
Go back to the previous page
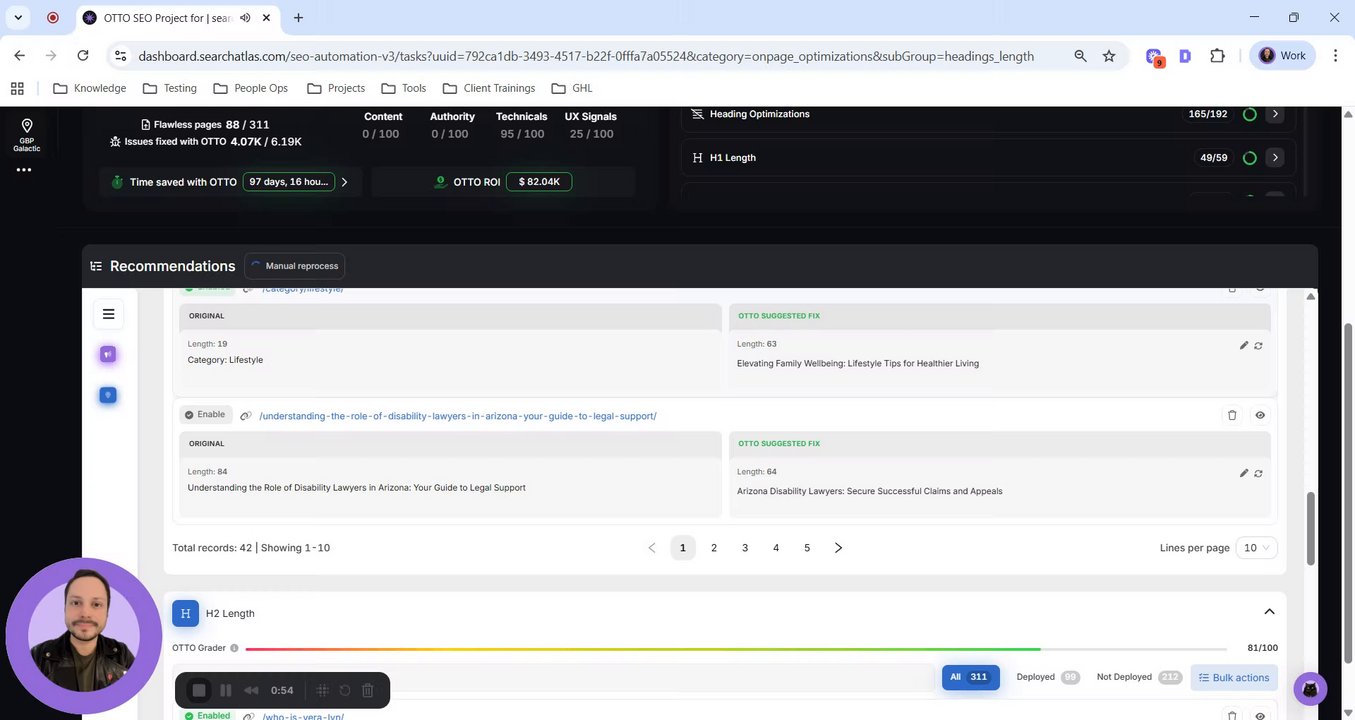click(x=20, y=56)
